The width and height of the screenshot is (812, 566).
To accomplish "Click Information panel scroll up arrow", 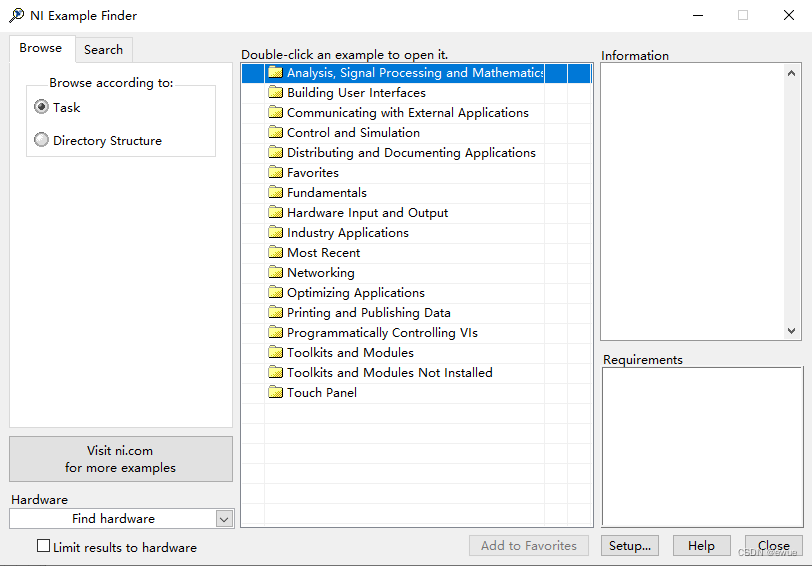I will [791, 73].
